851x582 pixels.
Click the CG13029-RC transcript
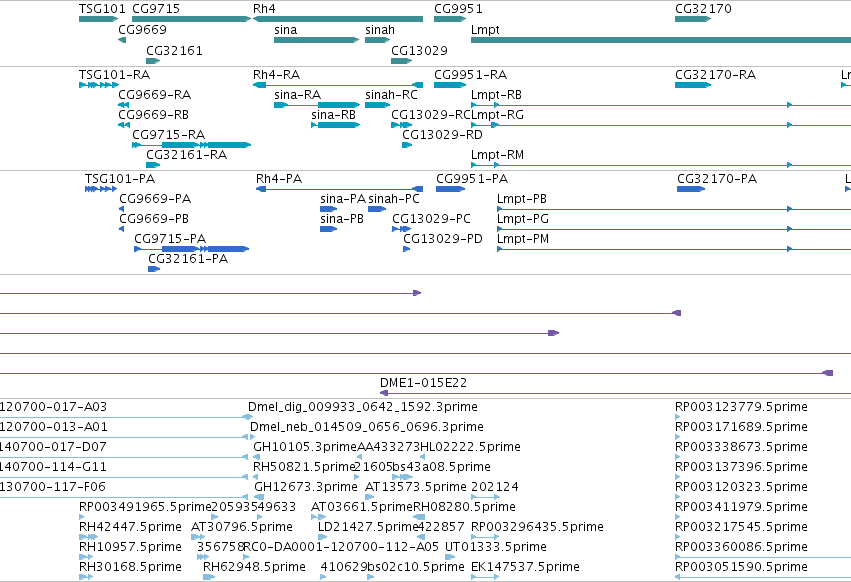(402, 125)
